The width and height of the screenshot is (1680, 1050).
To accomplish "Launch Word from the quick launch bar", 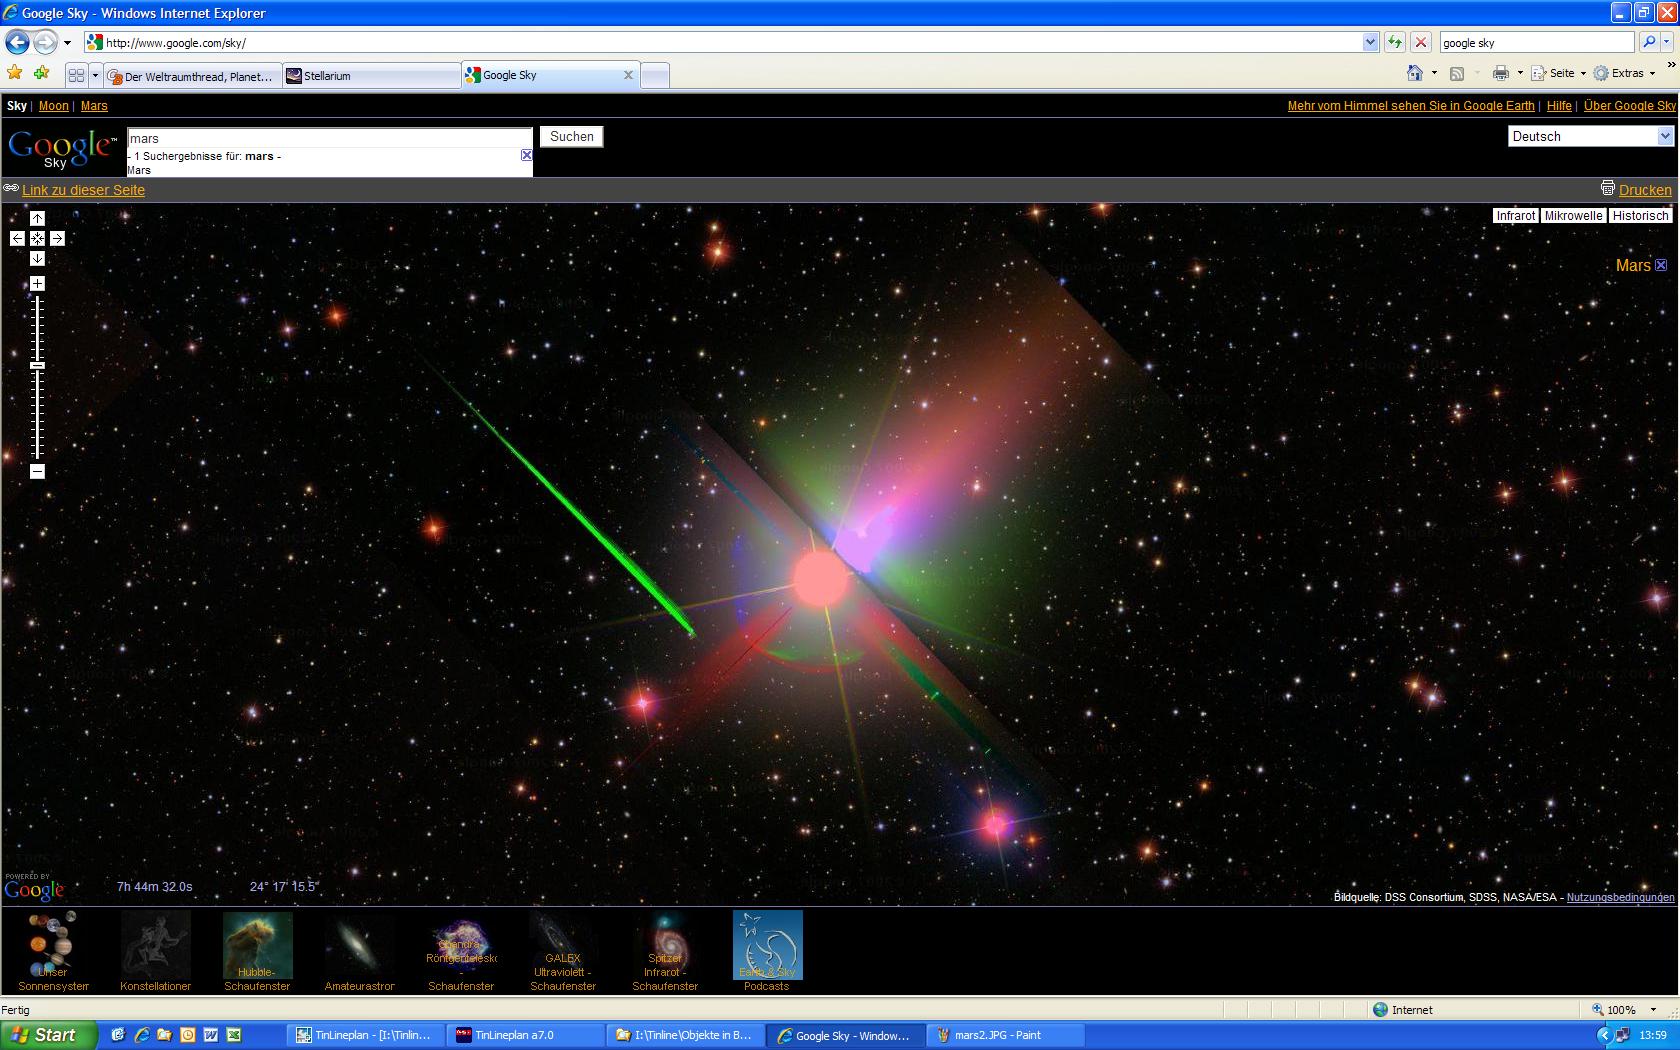I will 210,1035.
